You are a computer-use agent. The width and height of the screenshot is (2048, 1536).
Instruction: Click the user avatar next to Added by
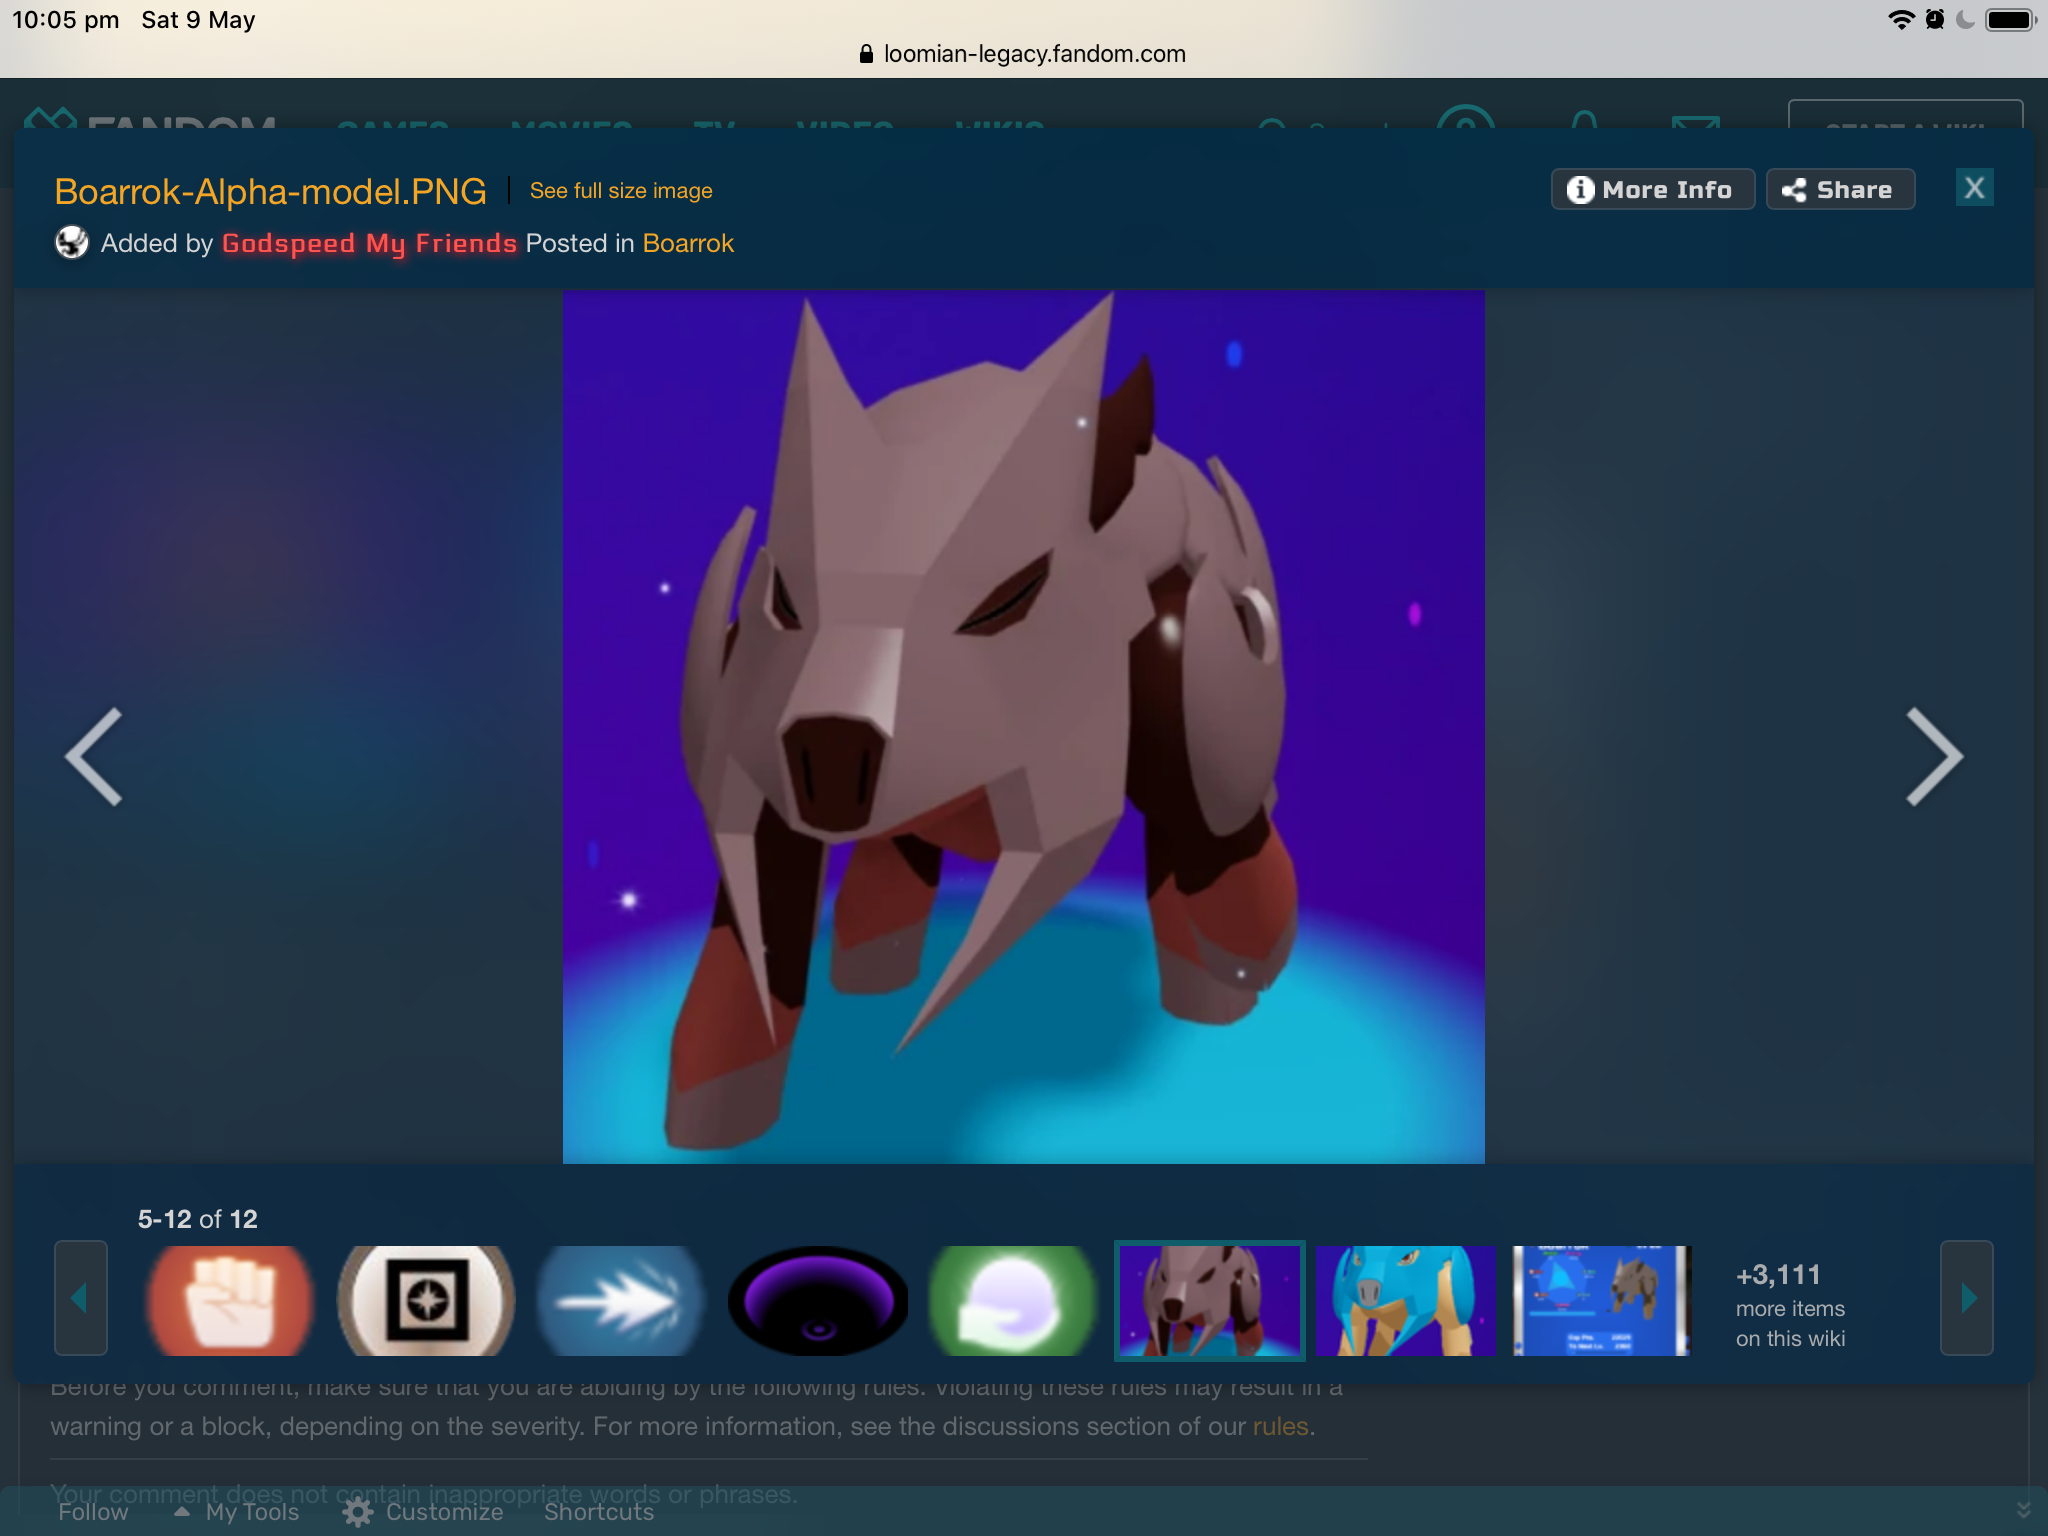click(x=72, y=243)
